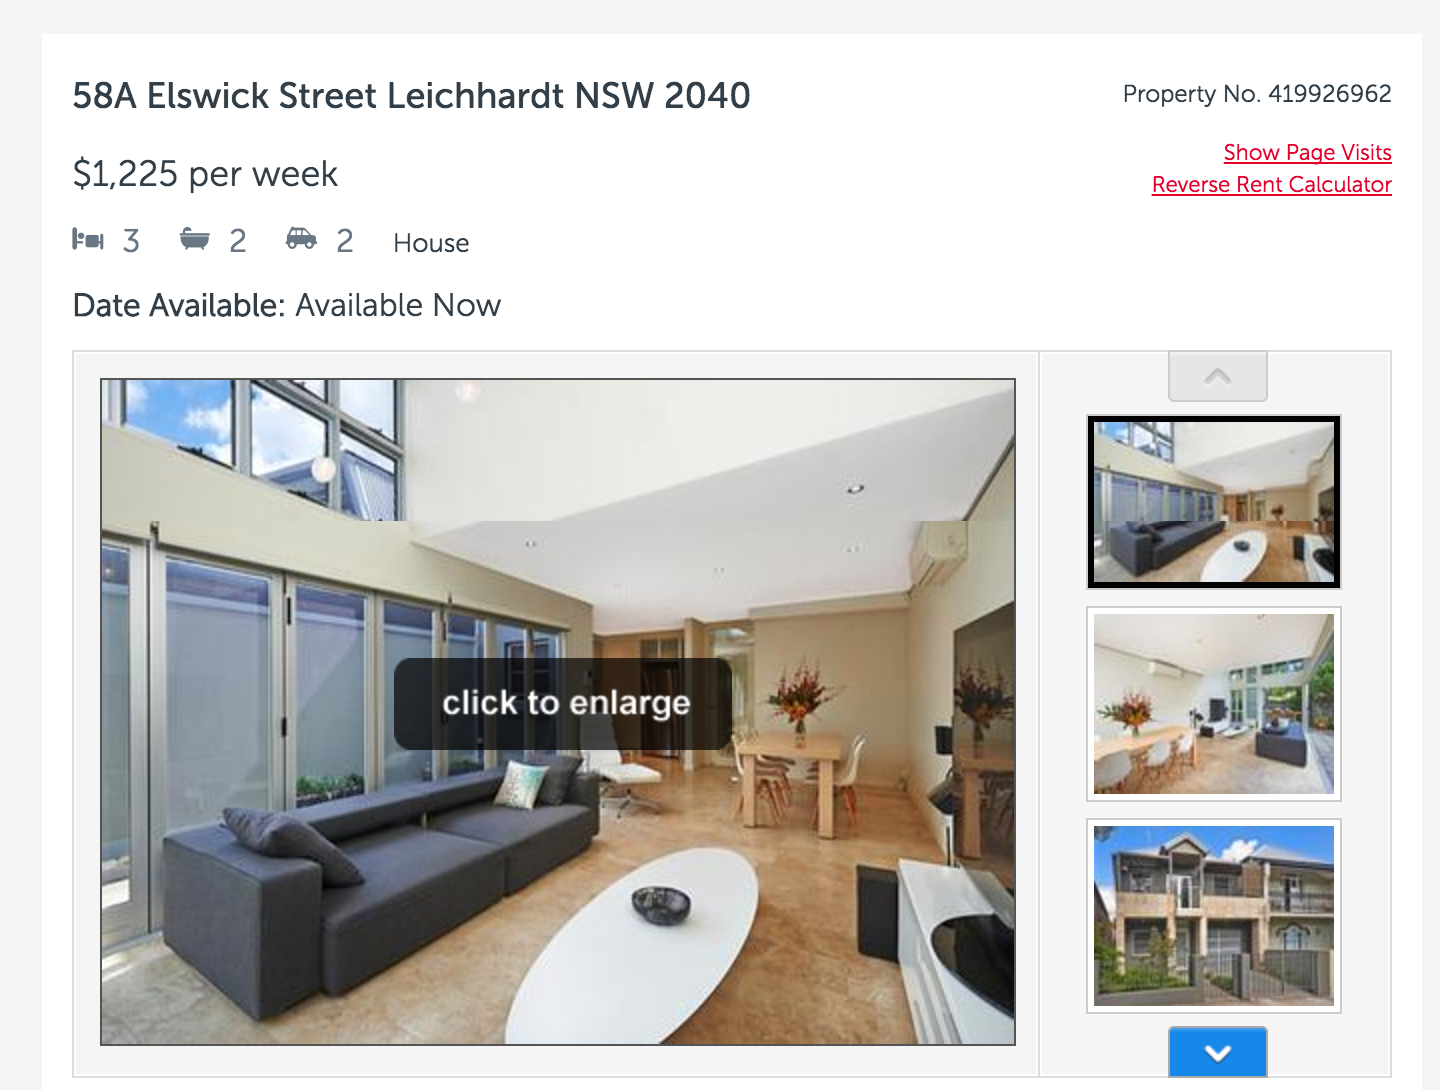1440x1090 pixels.
Task: Click the car parking spaces icon
Action: [301, 239]
